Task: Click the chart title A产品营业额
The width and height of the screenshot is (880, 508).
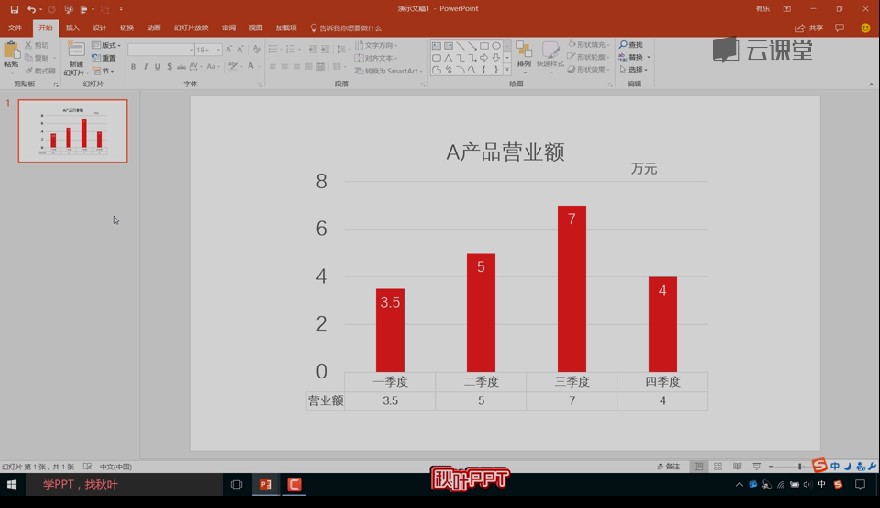Action: click(x=505, y=152)
